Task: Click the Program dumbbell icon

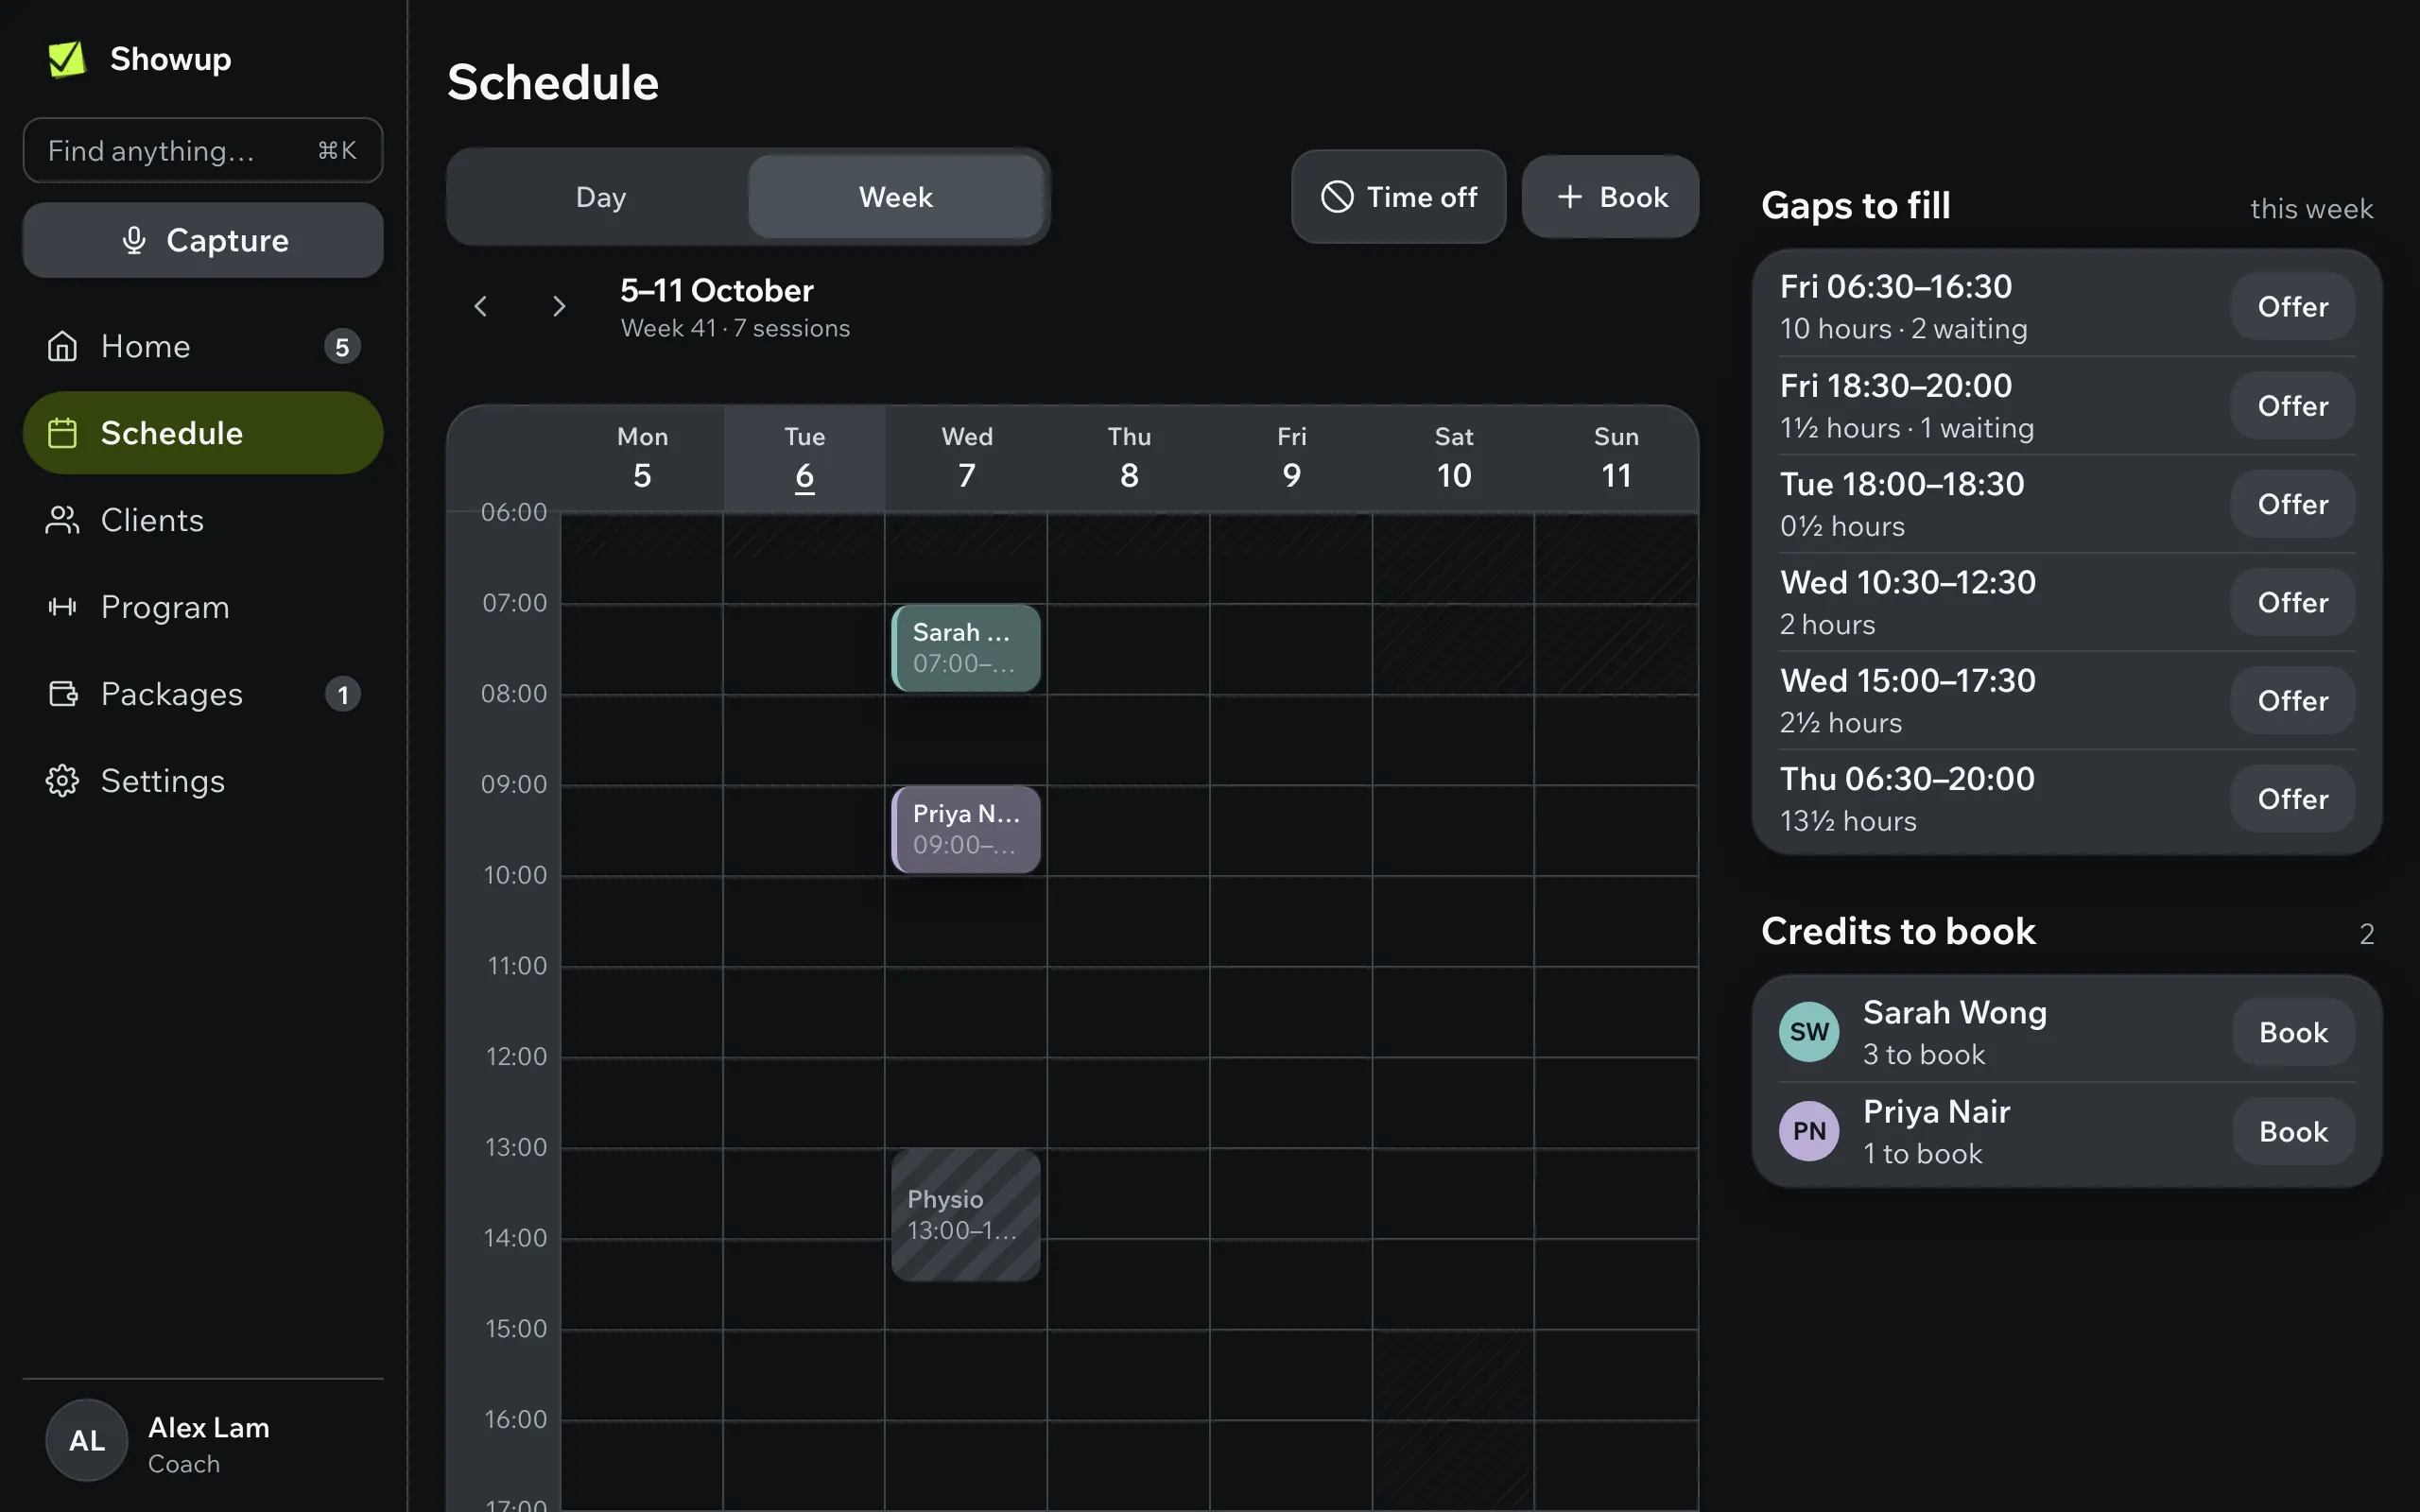Action: tap(62, 607)
